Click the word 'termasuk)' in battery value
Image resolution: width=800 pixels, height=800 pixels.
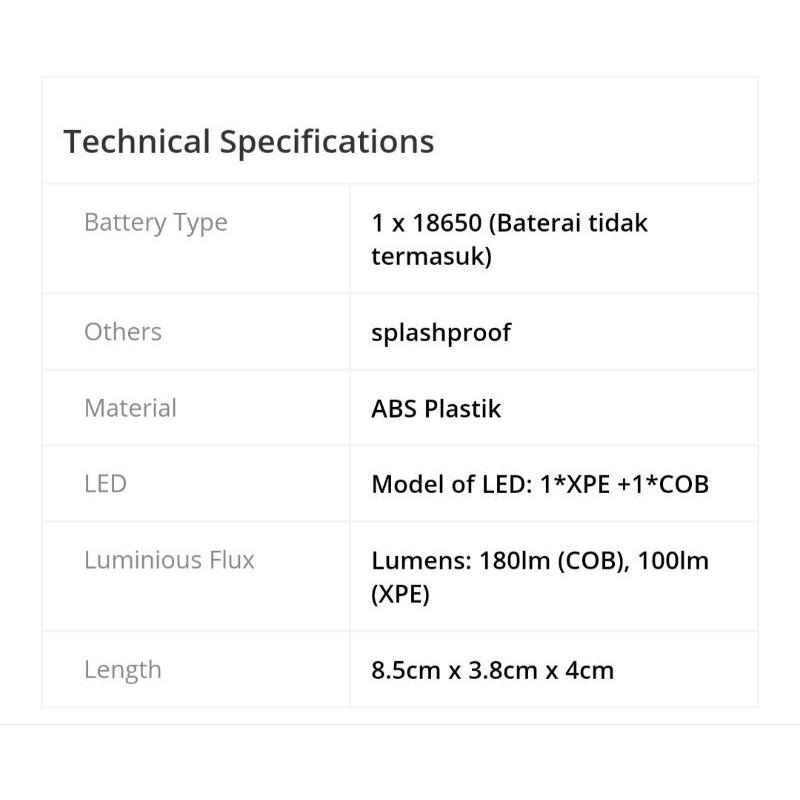tap(431, 257)
